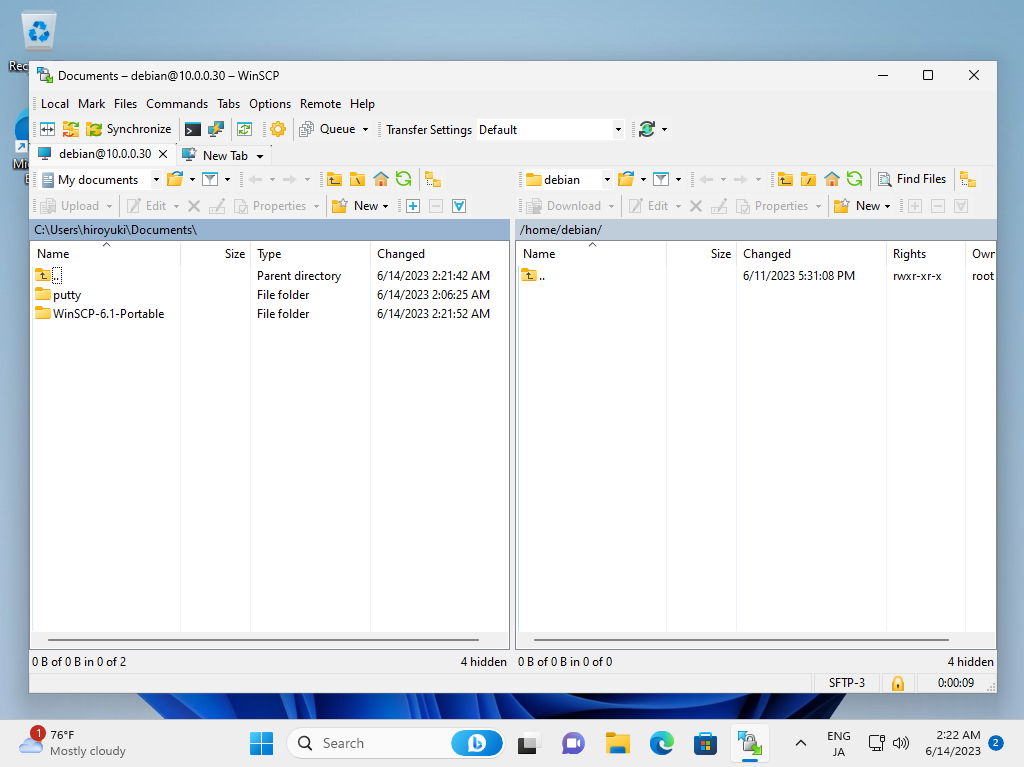Open the Options menu
The height and width of the screenshot is (767, 1024).
270,104
